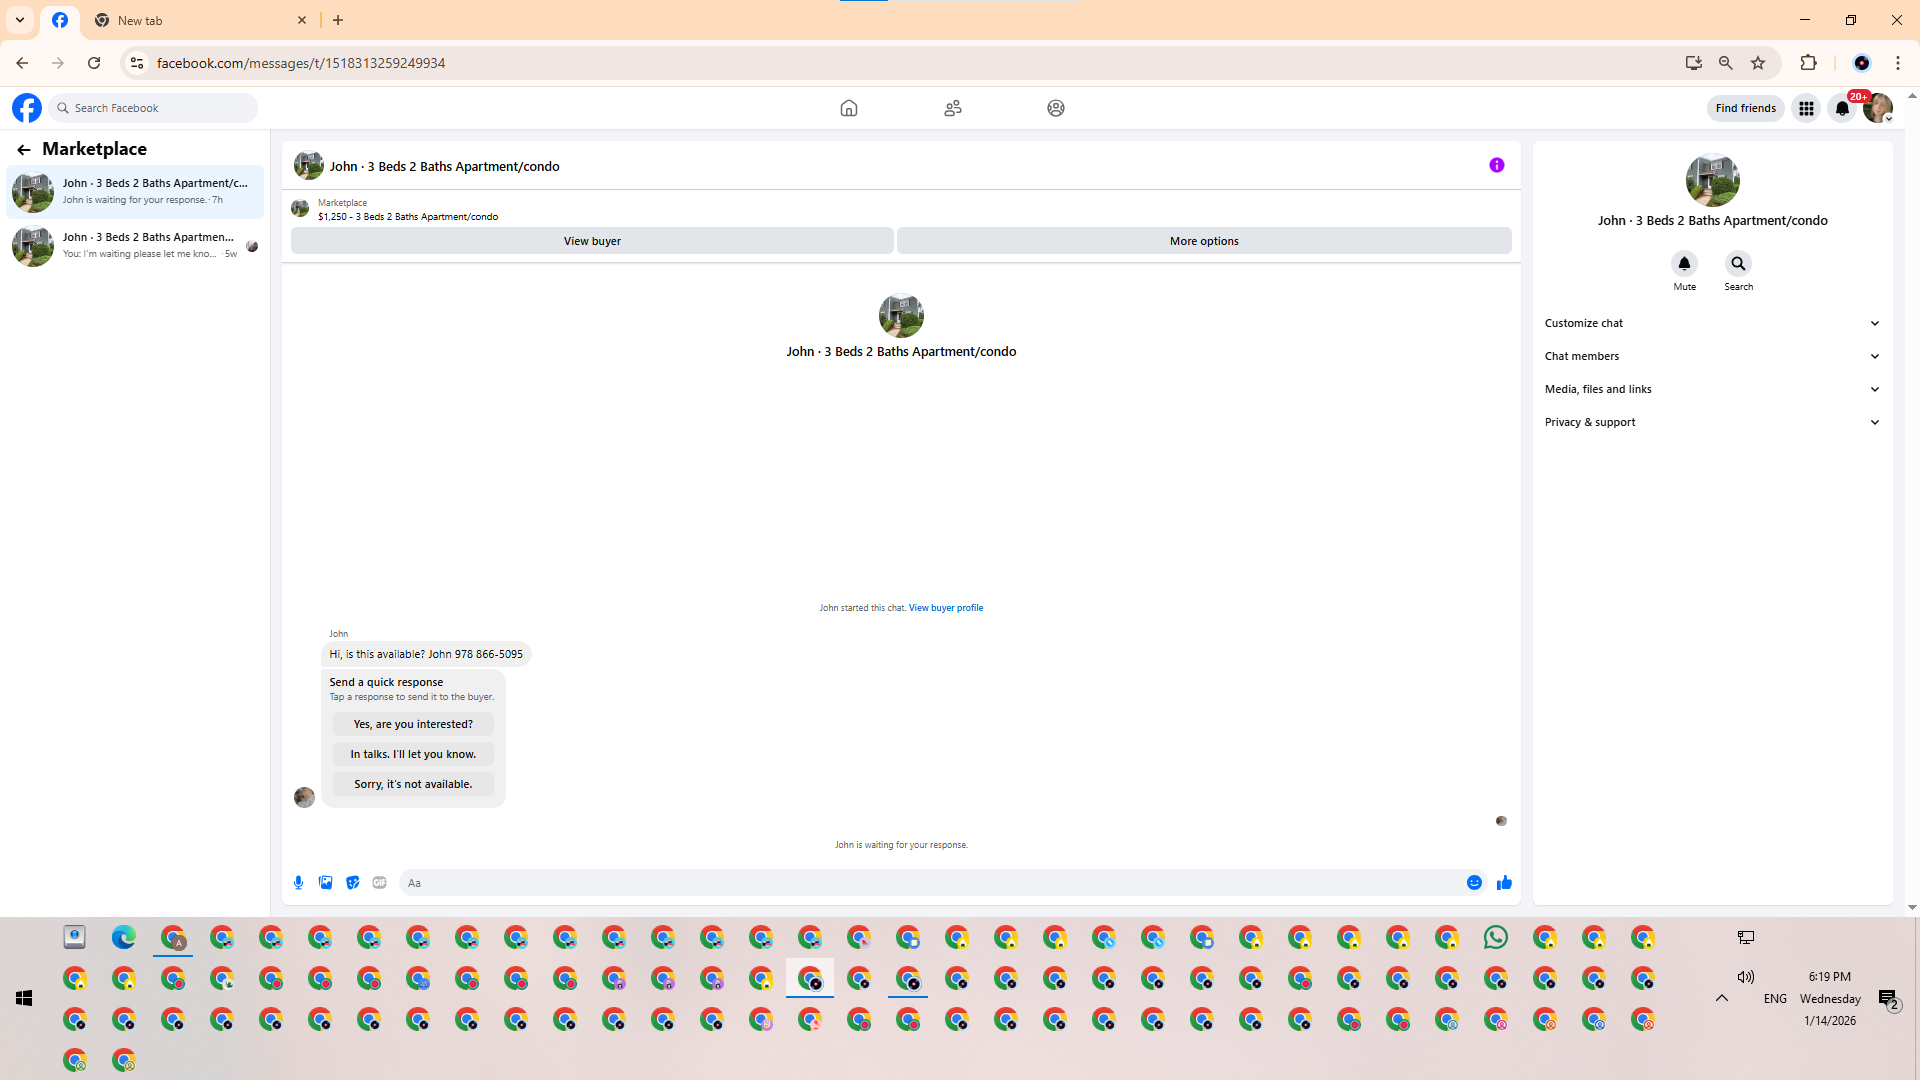Expand Media, files and links section

click(1712, 389)
